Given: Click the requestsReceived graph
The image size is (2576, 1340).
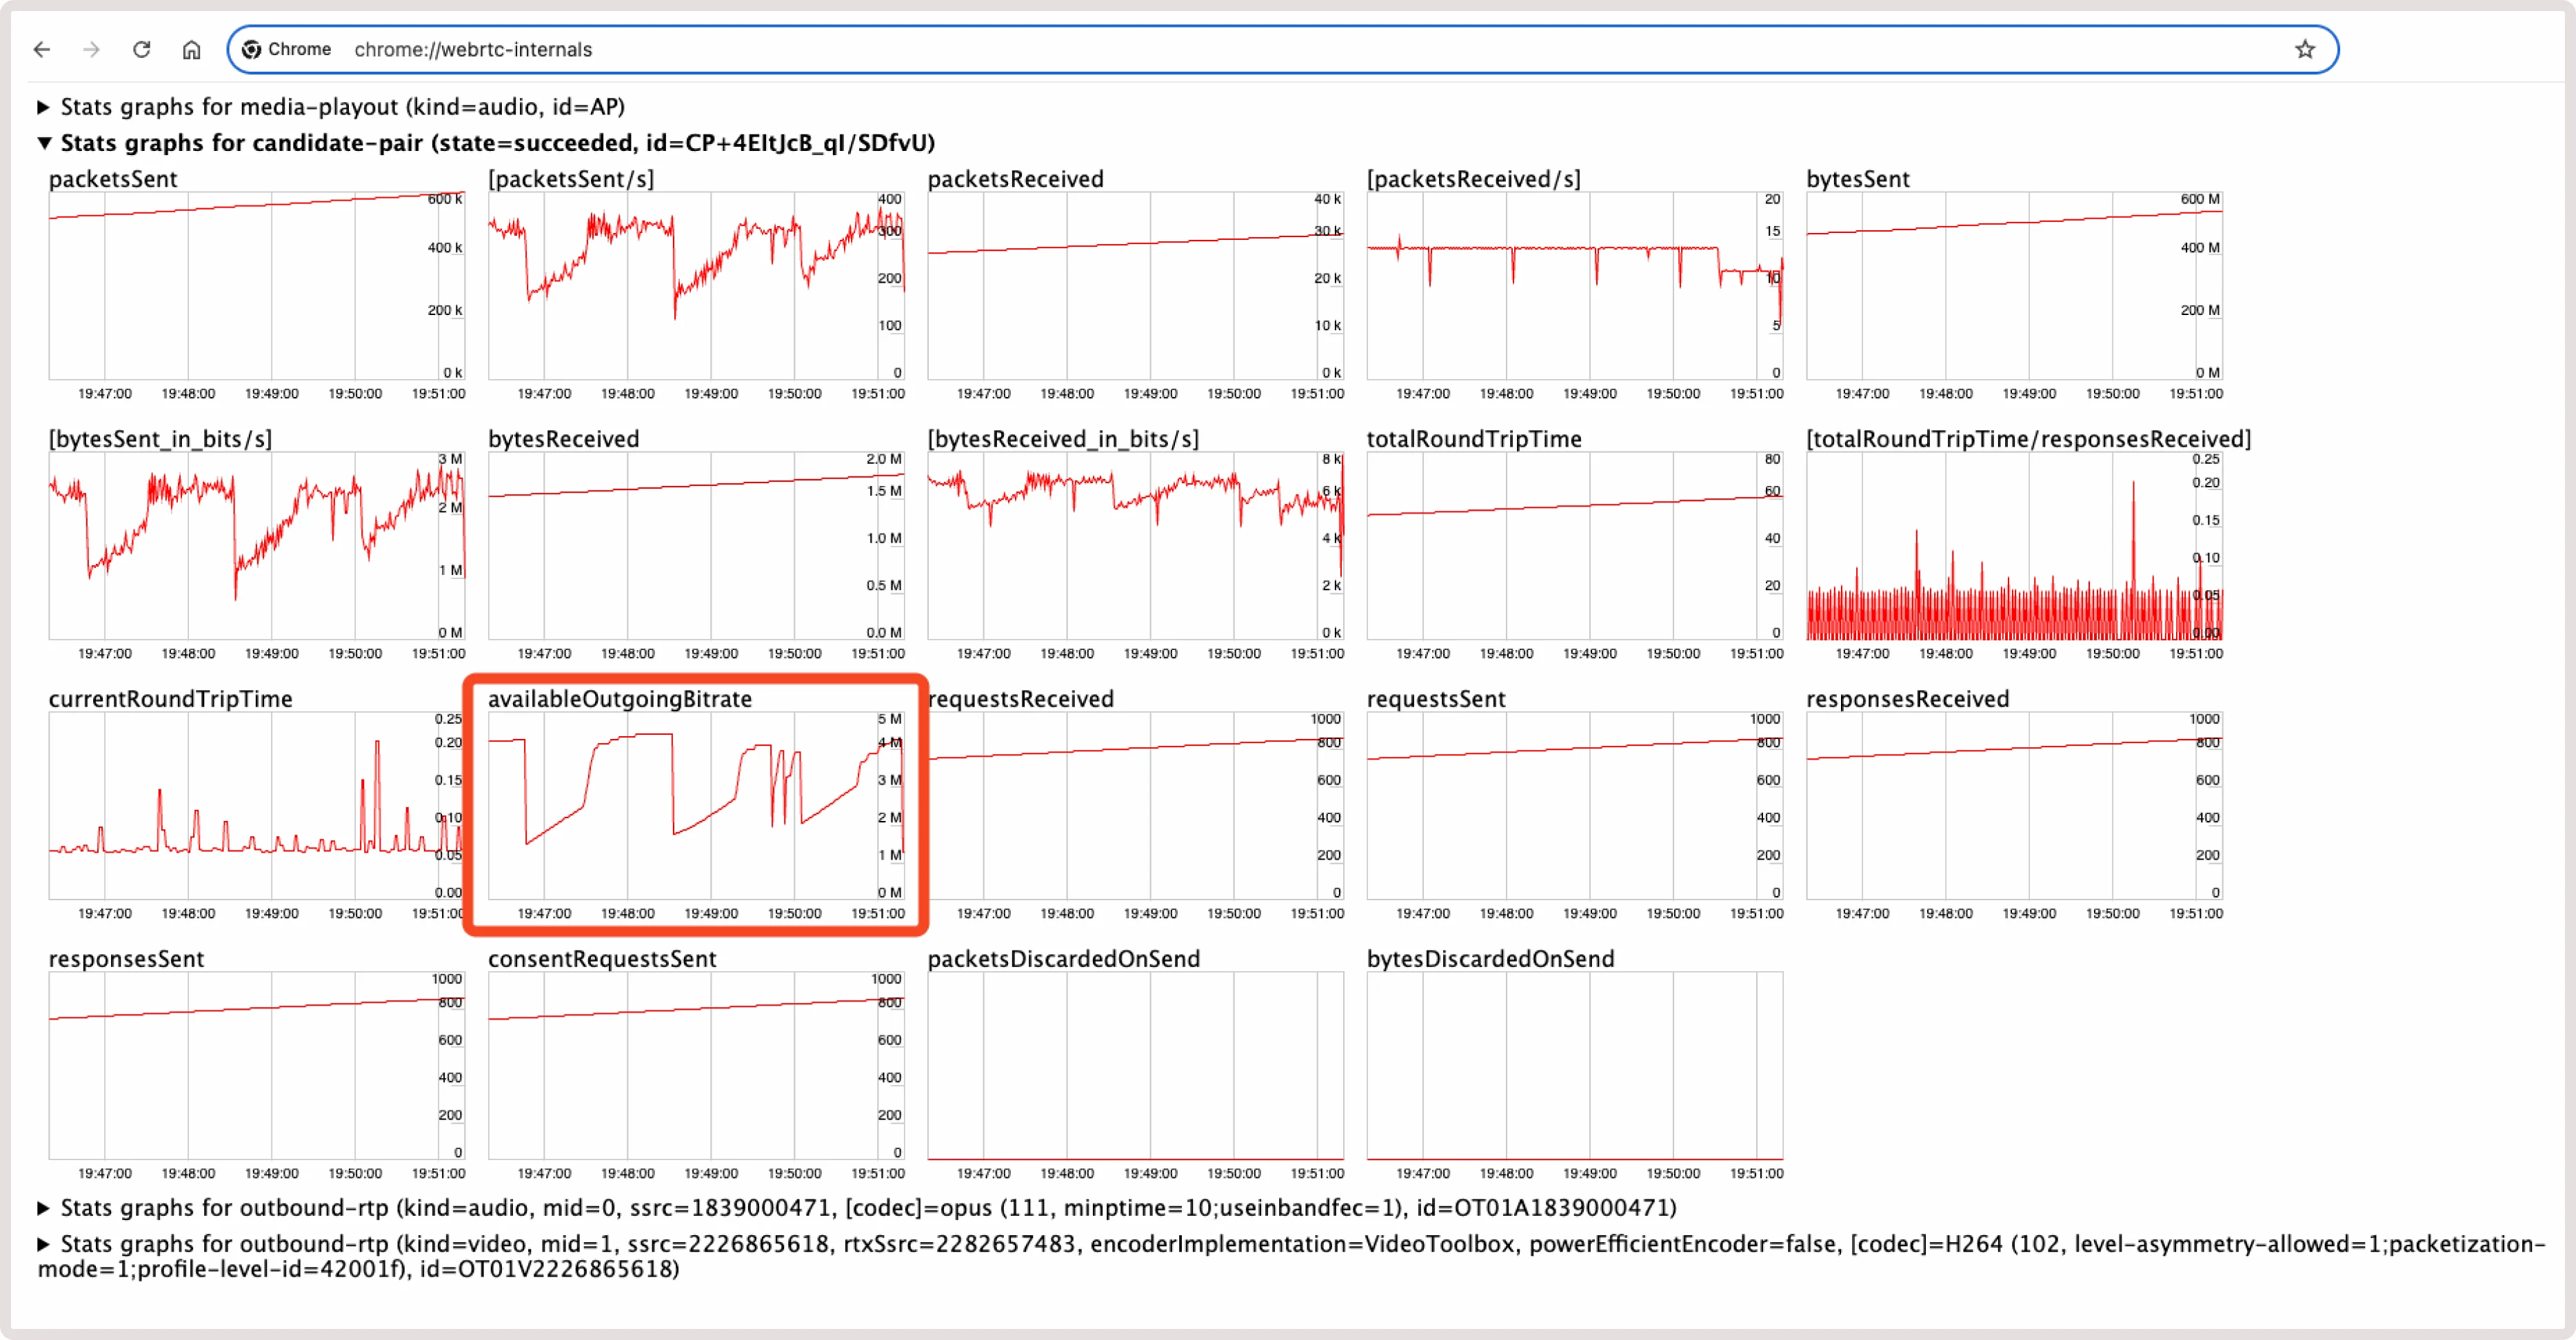Looking at the screenshot, I should click(x=1136, y=806).
